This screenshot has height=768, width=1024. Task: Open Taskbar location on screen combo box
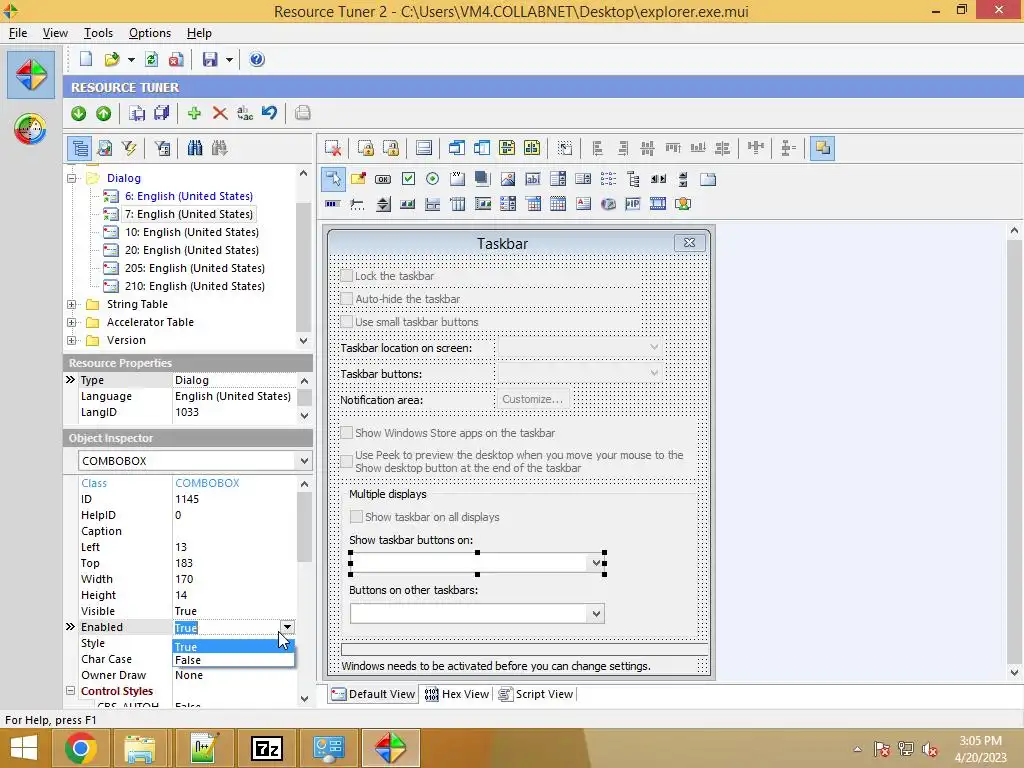tap(580, 347)
